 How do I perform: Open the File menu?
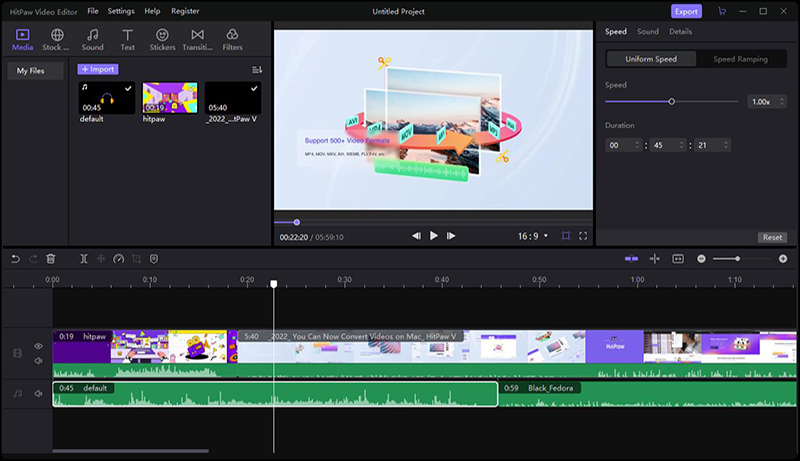(x=93, y=11)
